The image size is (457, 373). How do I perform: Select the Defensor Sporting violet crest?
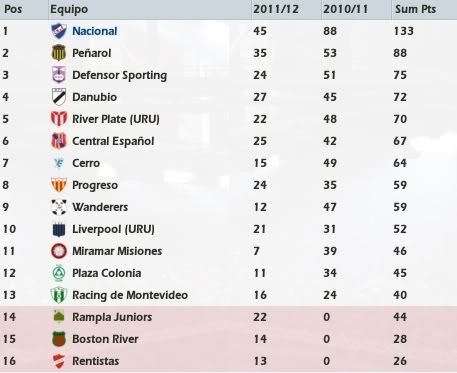click(x=59, y=75)
